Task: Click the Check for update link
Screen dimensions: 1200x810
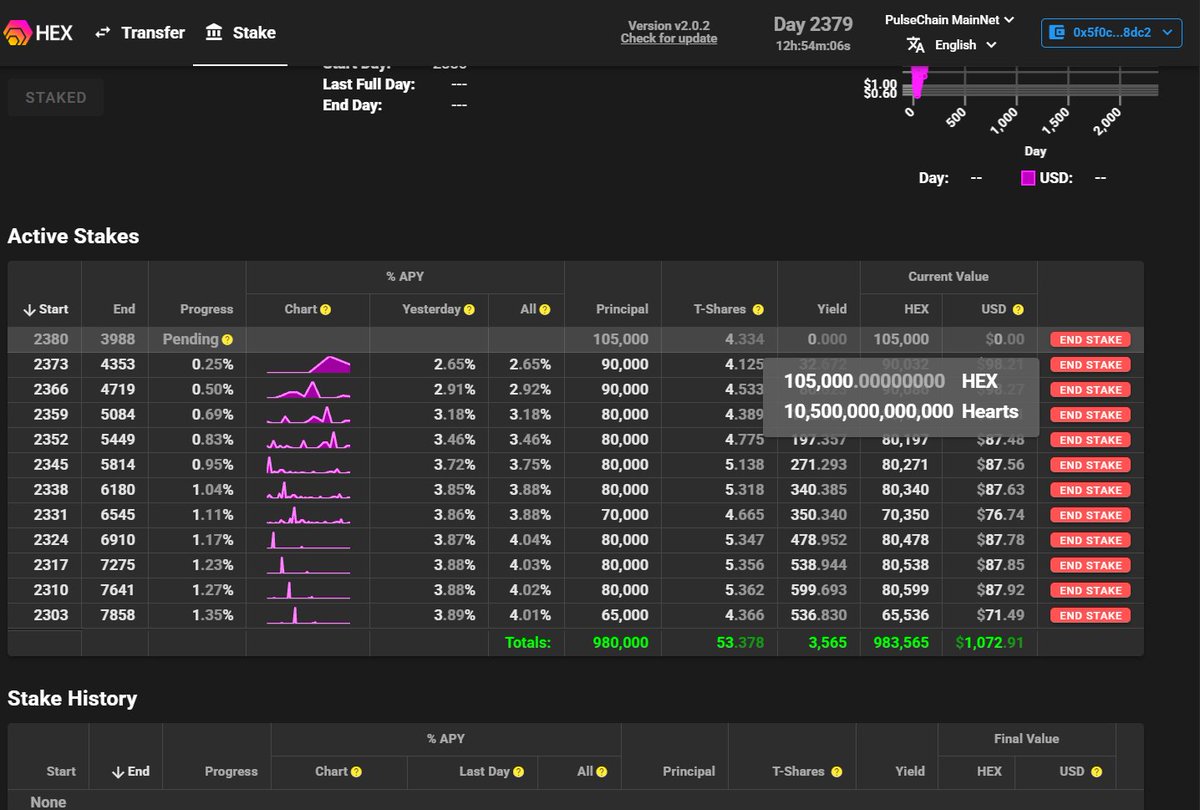Action: [669, 38]
